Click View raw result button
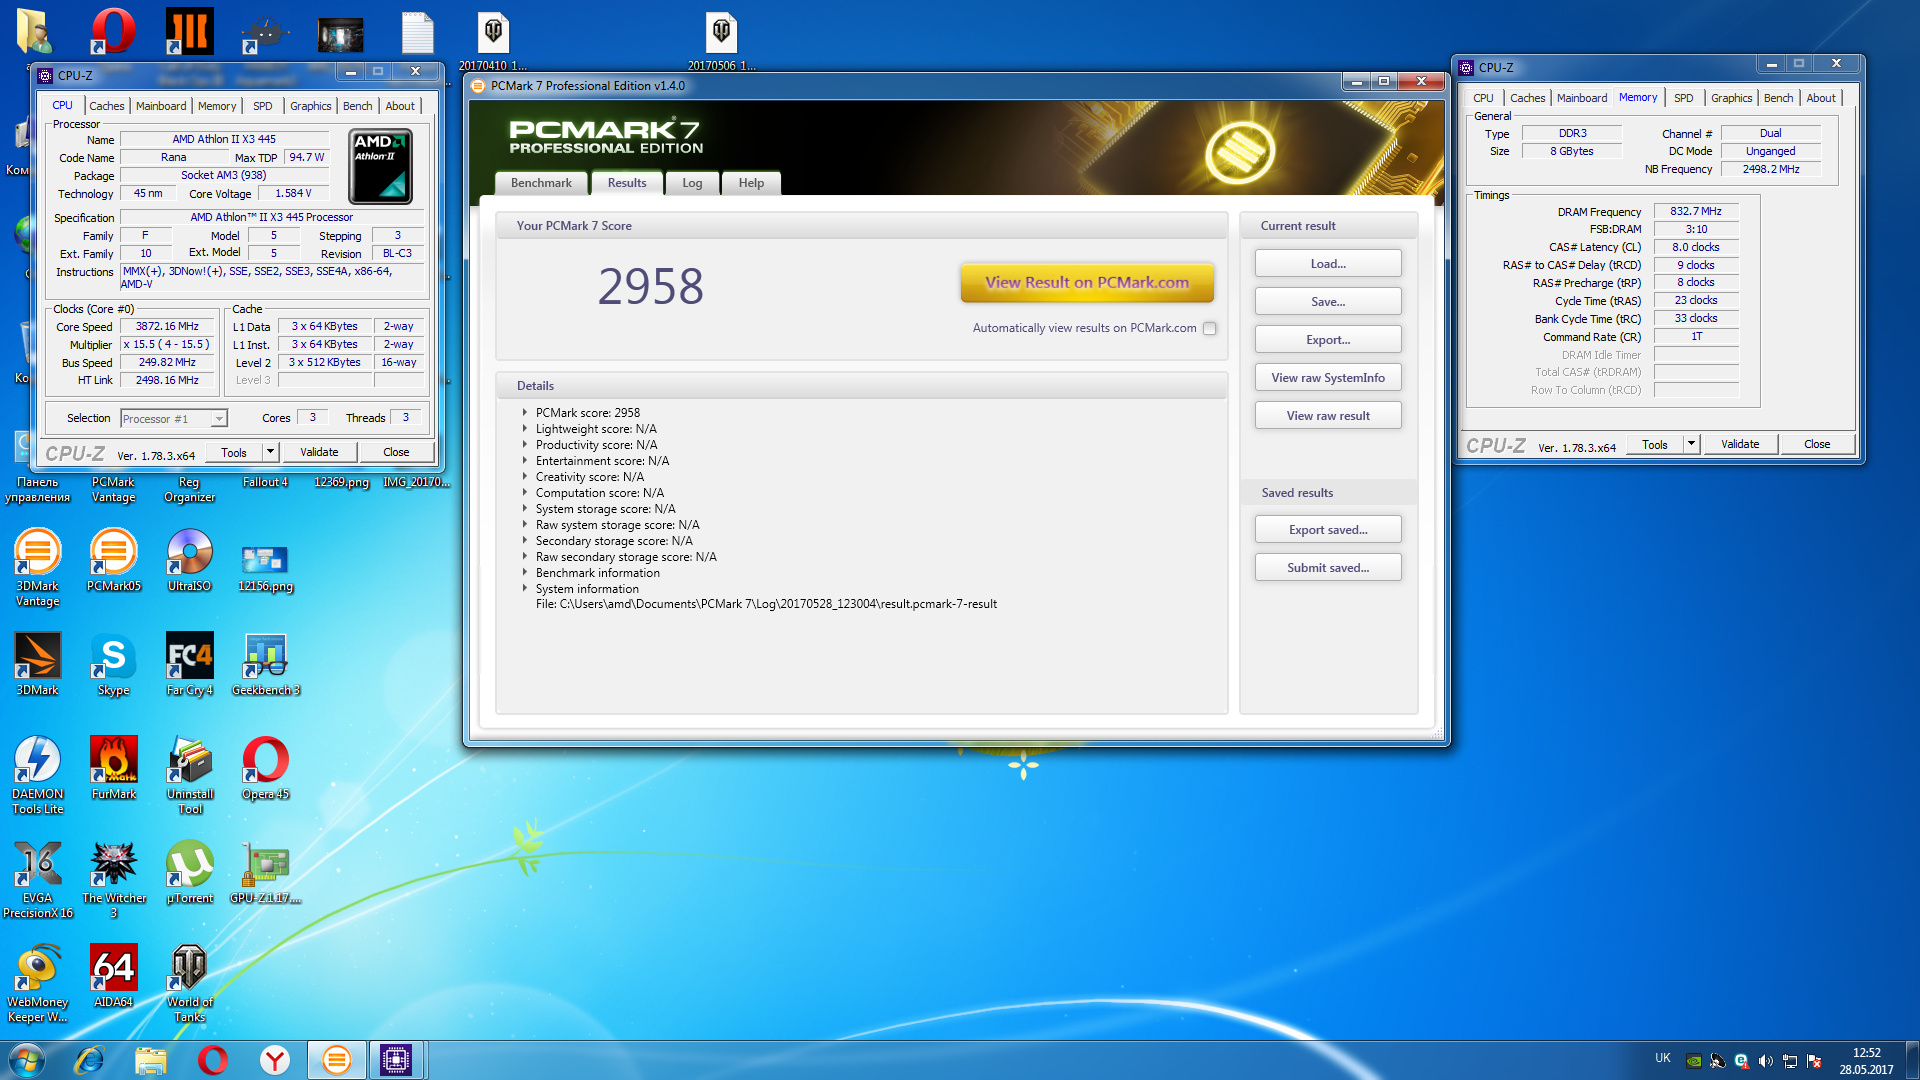Image resolution: width=1920 pixels, height=1080 pixels. 1328,416
